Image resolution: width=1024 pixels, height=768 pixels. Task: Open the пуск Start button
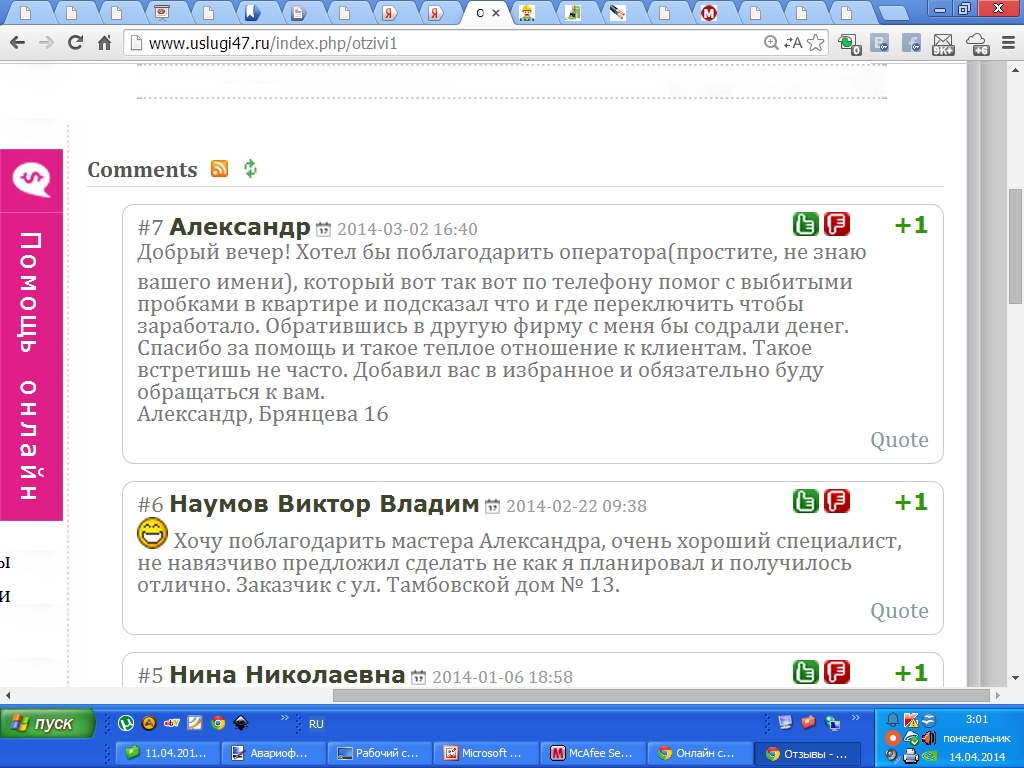pos(47,724)
